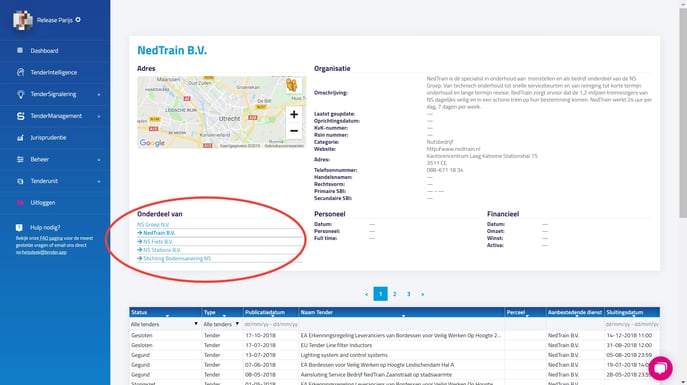Visit the nedtrain.nl website link
687x385 pixels.
point(453,149)
